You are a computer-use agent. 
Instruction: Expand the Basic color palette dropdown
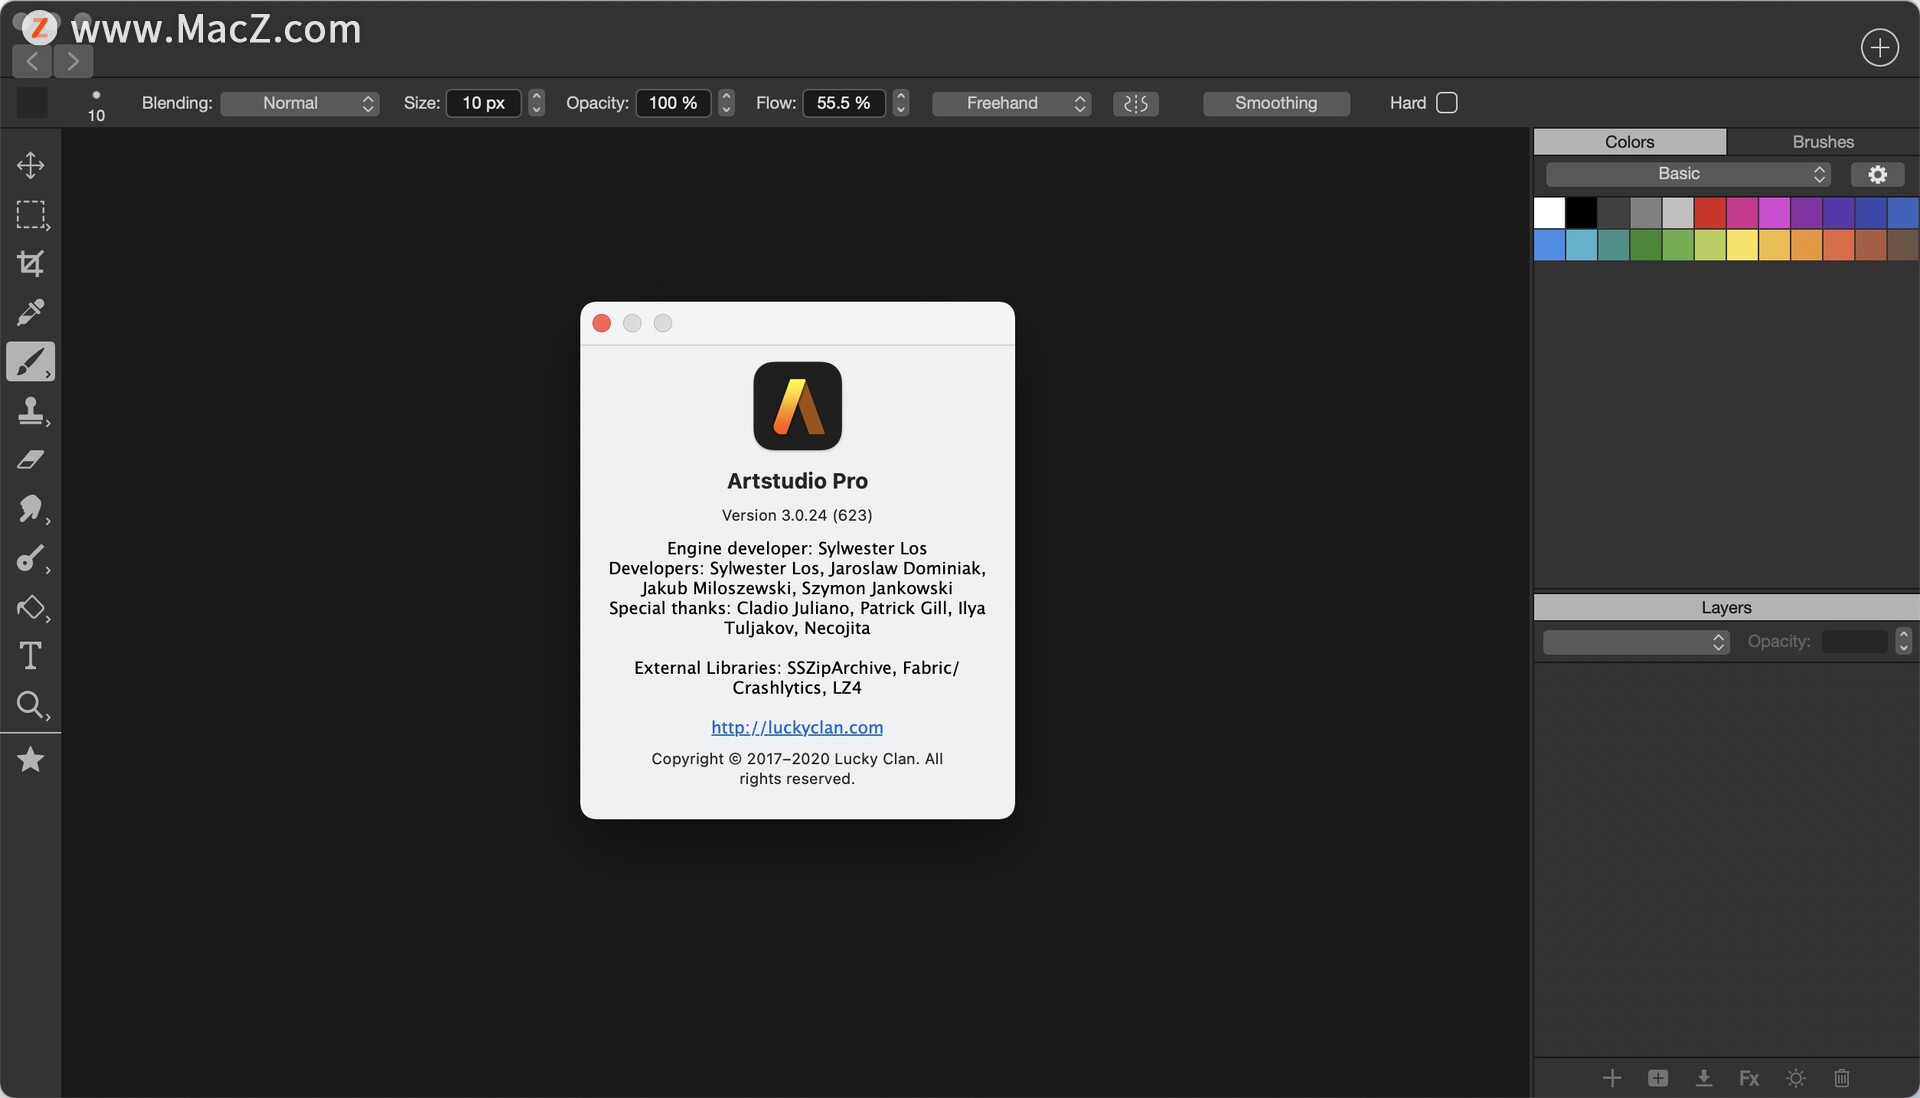click(1687, 174)
